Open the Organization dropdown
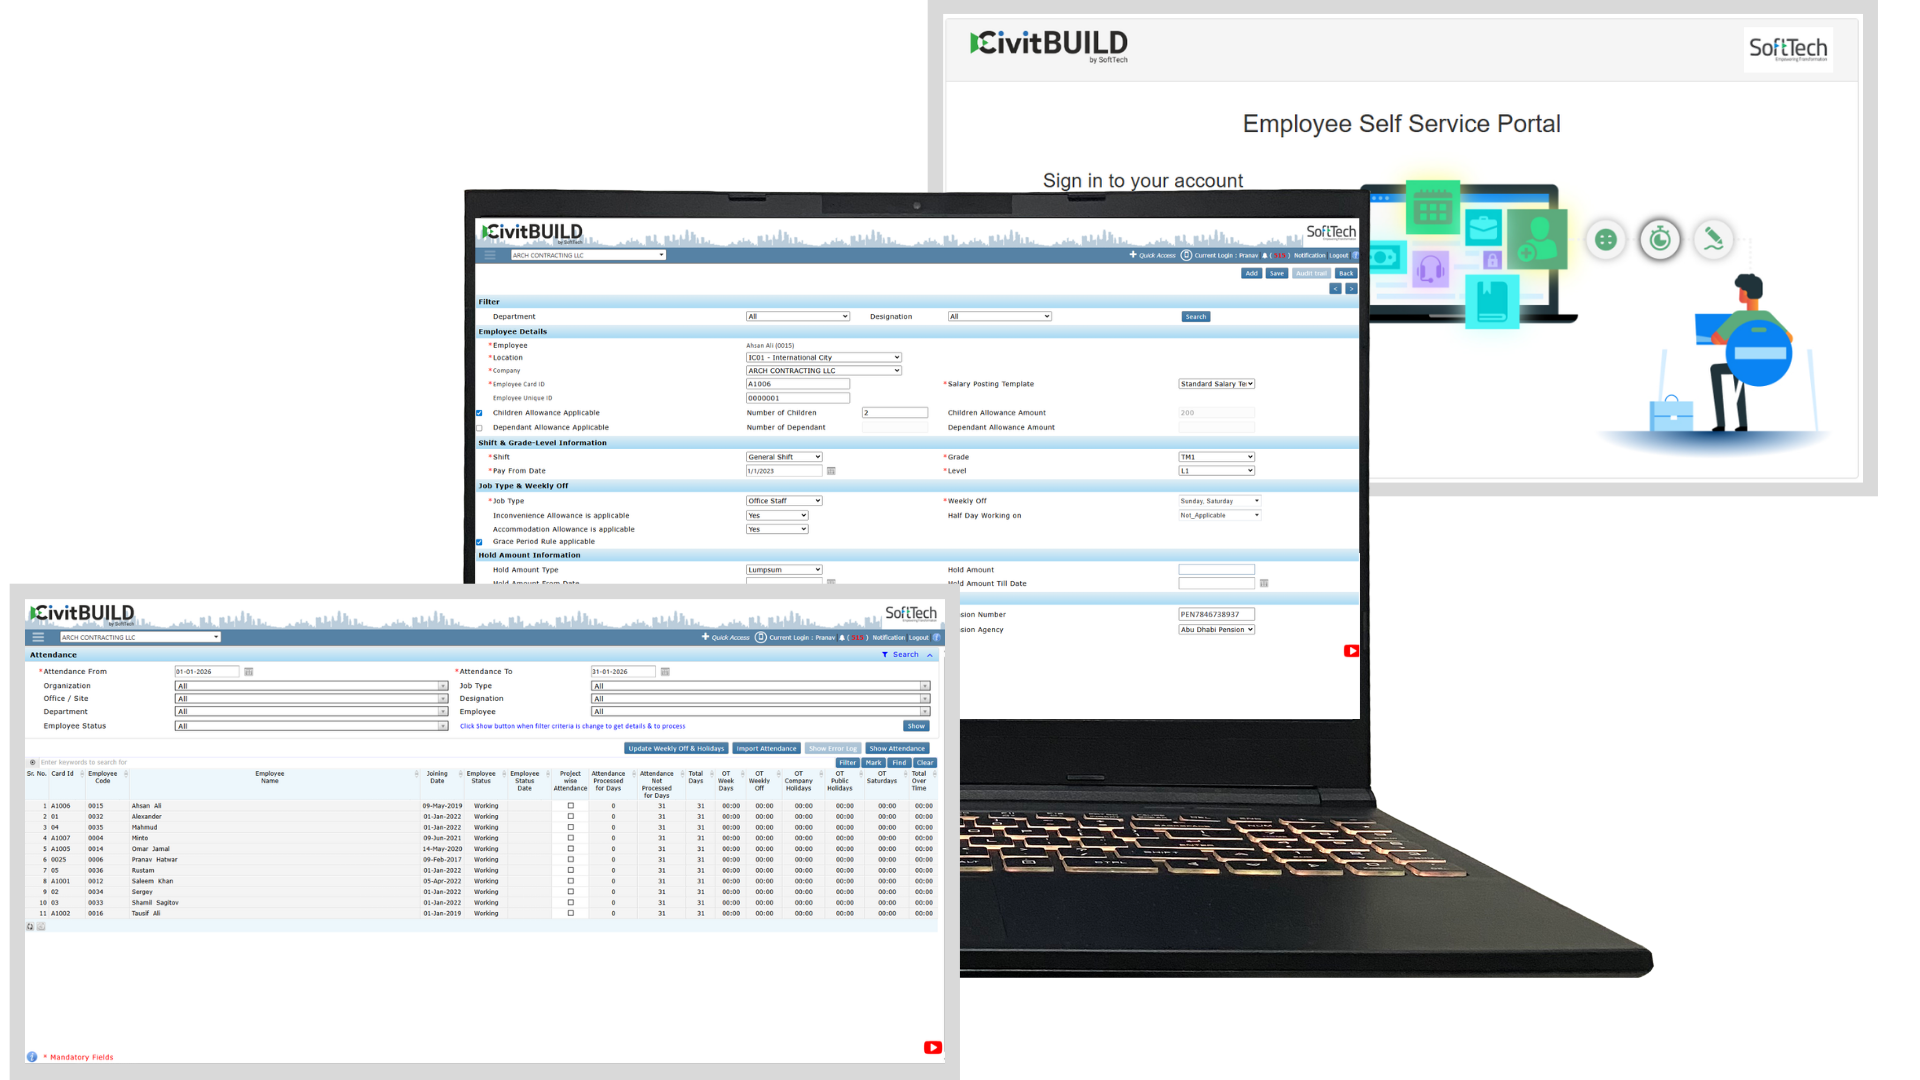1920x1080 pixels. click(x=310, y=685)
